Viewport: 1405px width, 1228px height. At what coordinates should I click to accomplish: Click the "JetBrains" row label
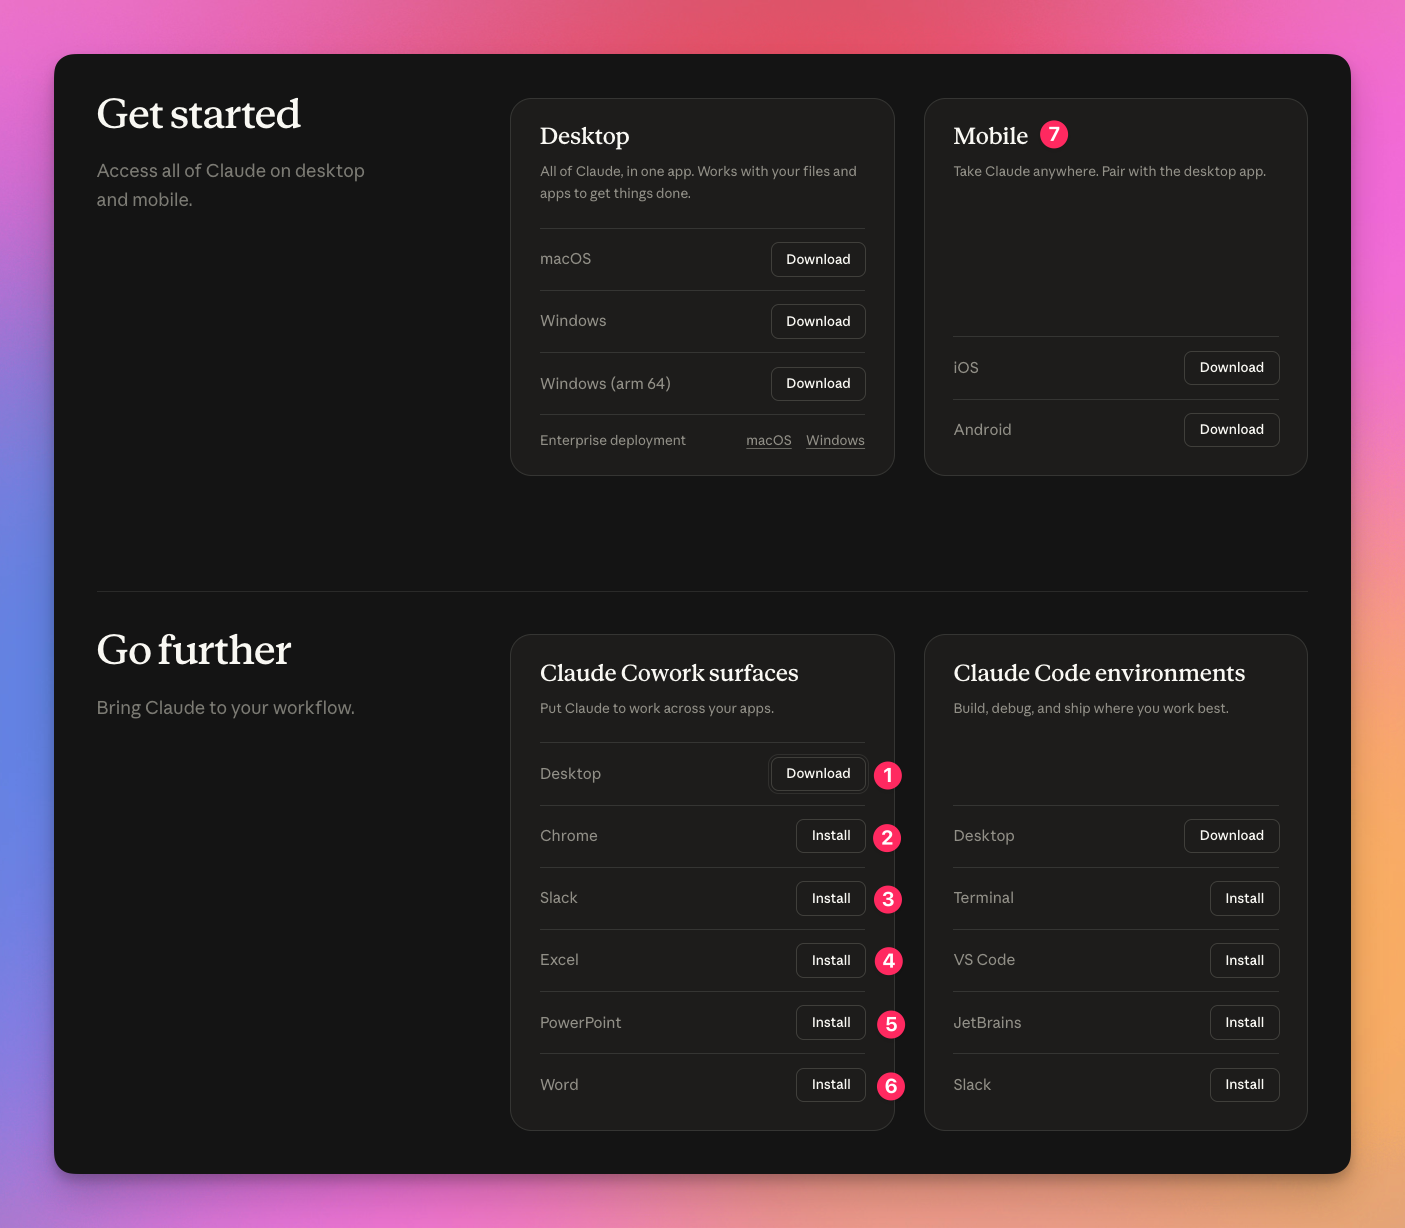coord(988,1022)
